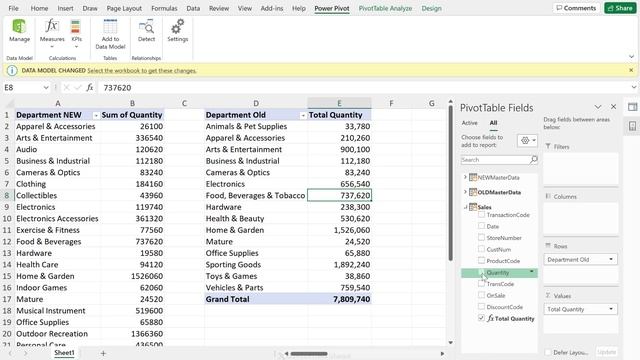
Task: Collapse the Sales table in field list
Action: 465,207
